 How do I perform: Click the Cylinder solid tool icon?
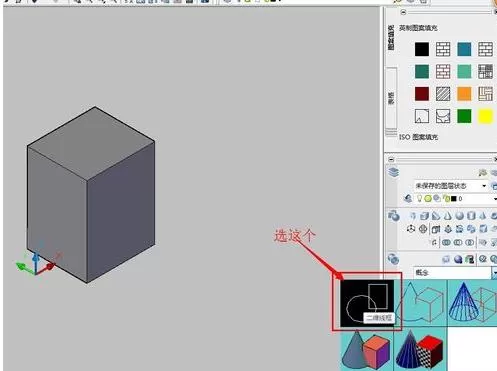[471, 216]
